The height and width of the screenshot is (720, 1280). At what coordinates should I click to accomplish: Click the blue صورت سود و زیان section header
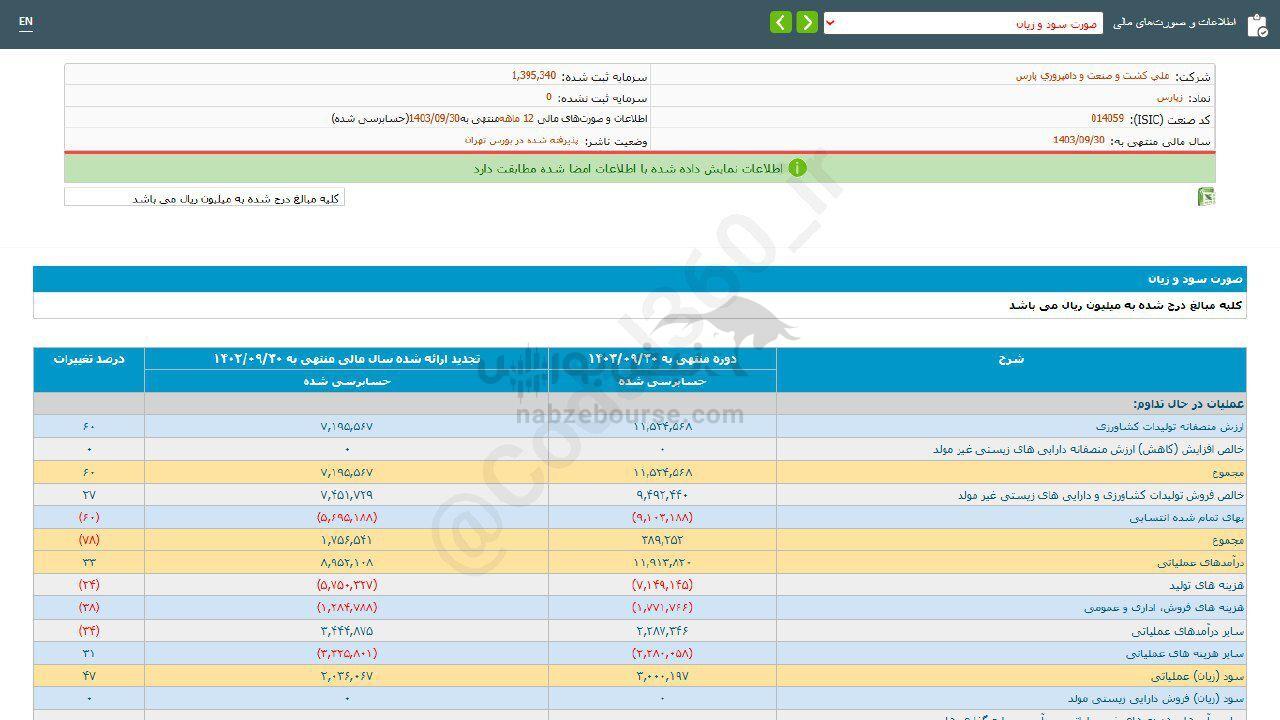point(640,279)
